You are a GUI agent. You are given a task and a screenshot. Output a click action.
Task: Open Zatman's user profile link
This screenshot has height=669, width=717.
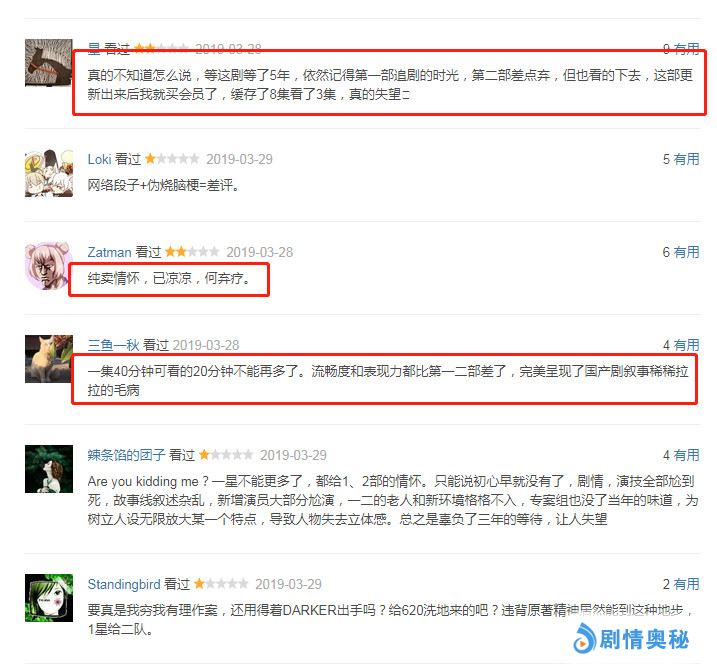109,252
